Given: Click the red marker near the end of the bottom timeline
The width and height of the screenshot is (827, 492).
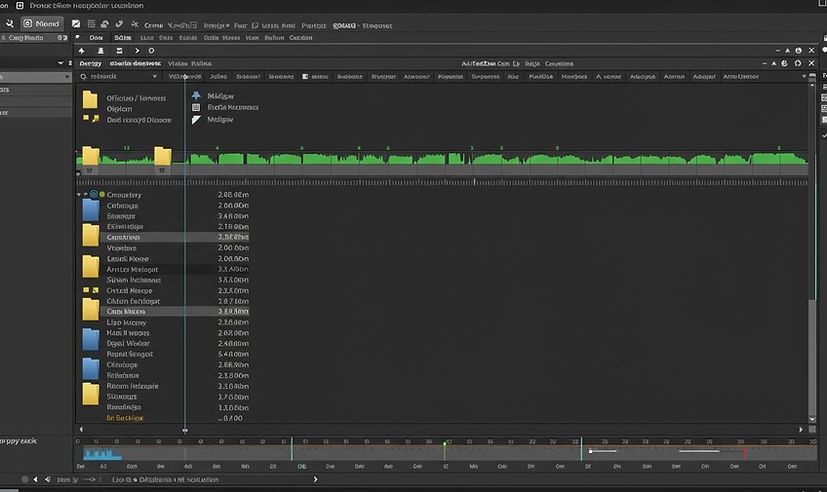Looking at the screenshot, I should click(x=745, y=453).
